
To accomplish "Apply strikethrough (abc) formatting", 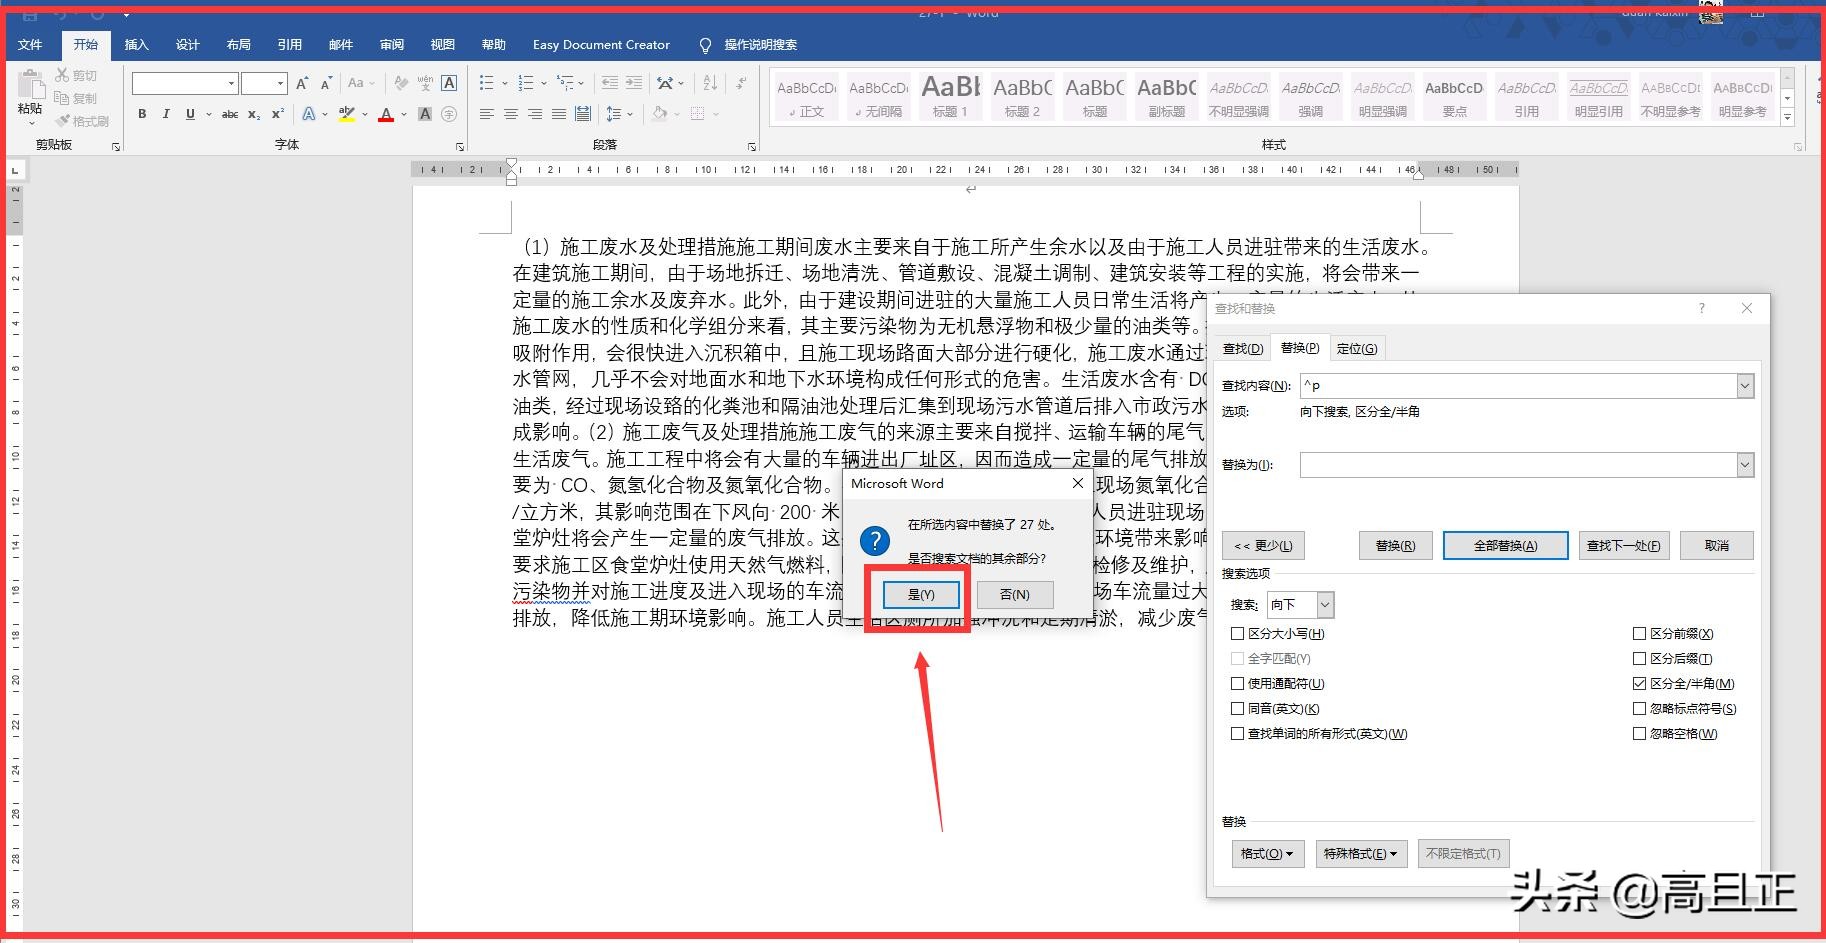I will 230,114.
